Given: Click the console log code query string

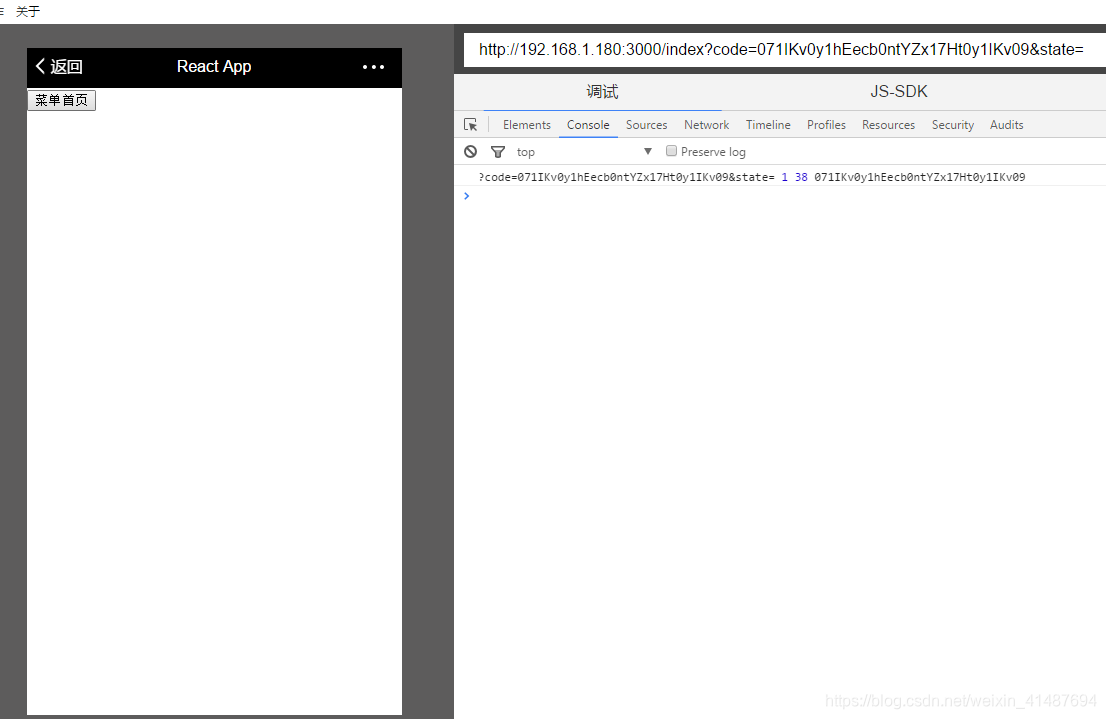Looking at the screenshot, I should click(626, 177).
